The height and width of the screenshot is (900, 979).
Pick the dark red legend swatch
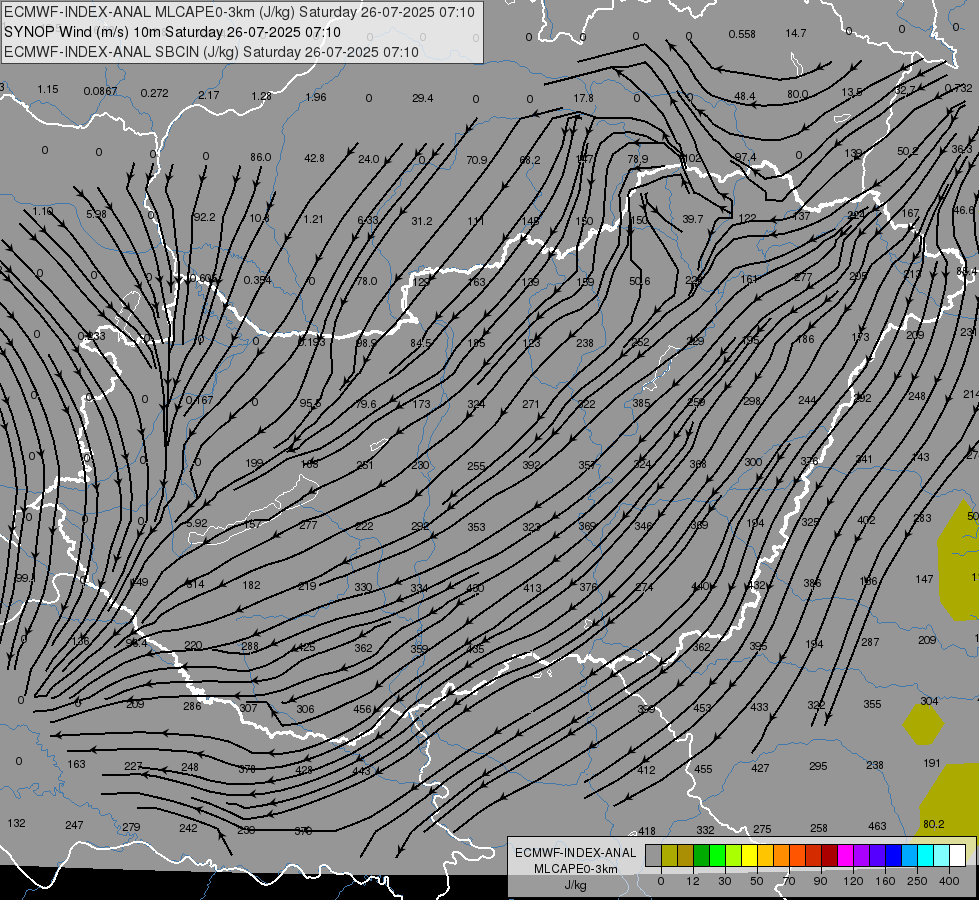point(829,855)
